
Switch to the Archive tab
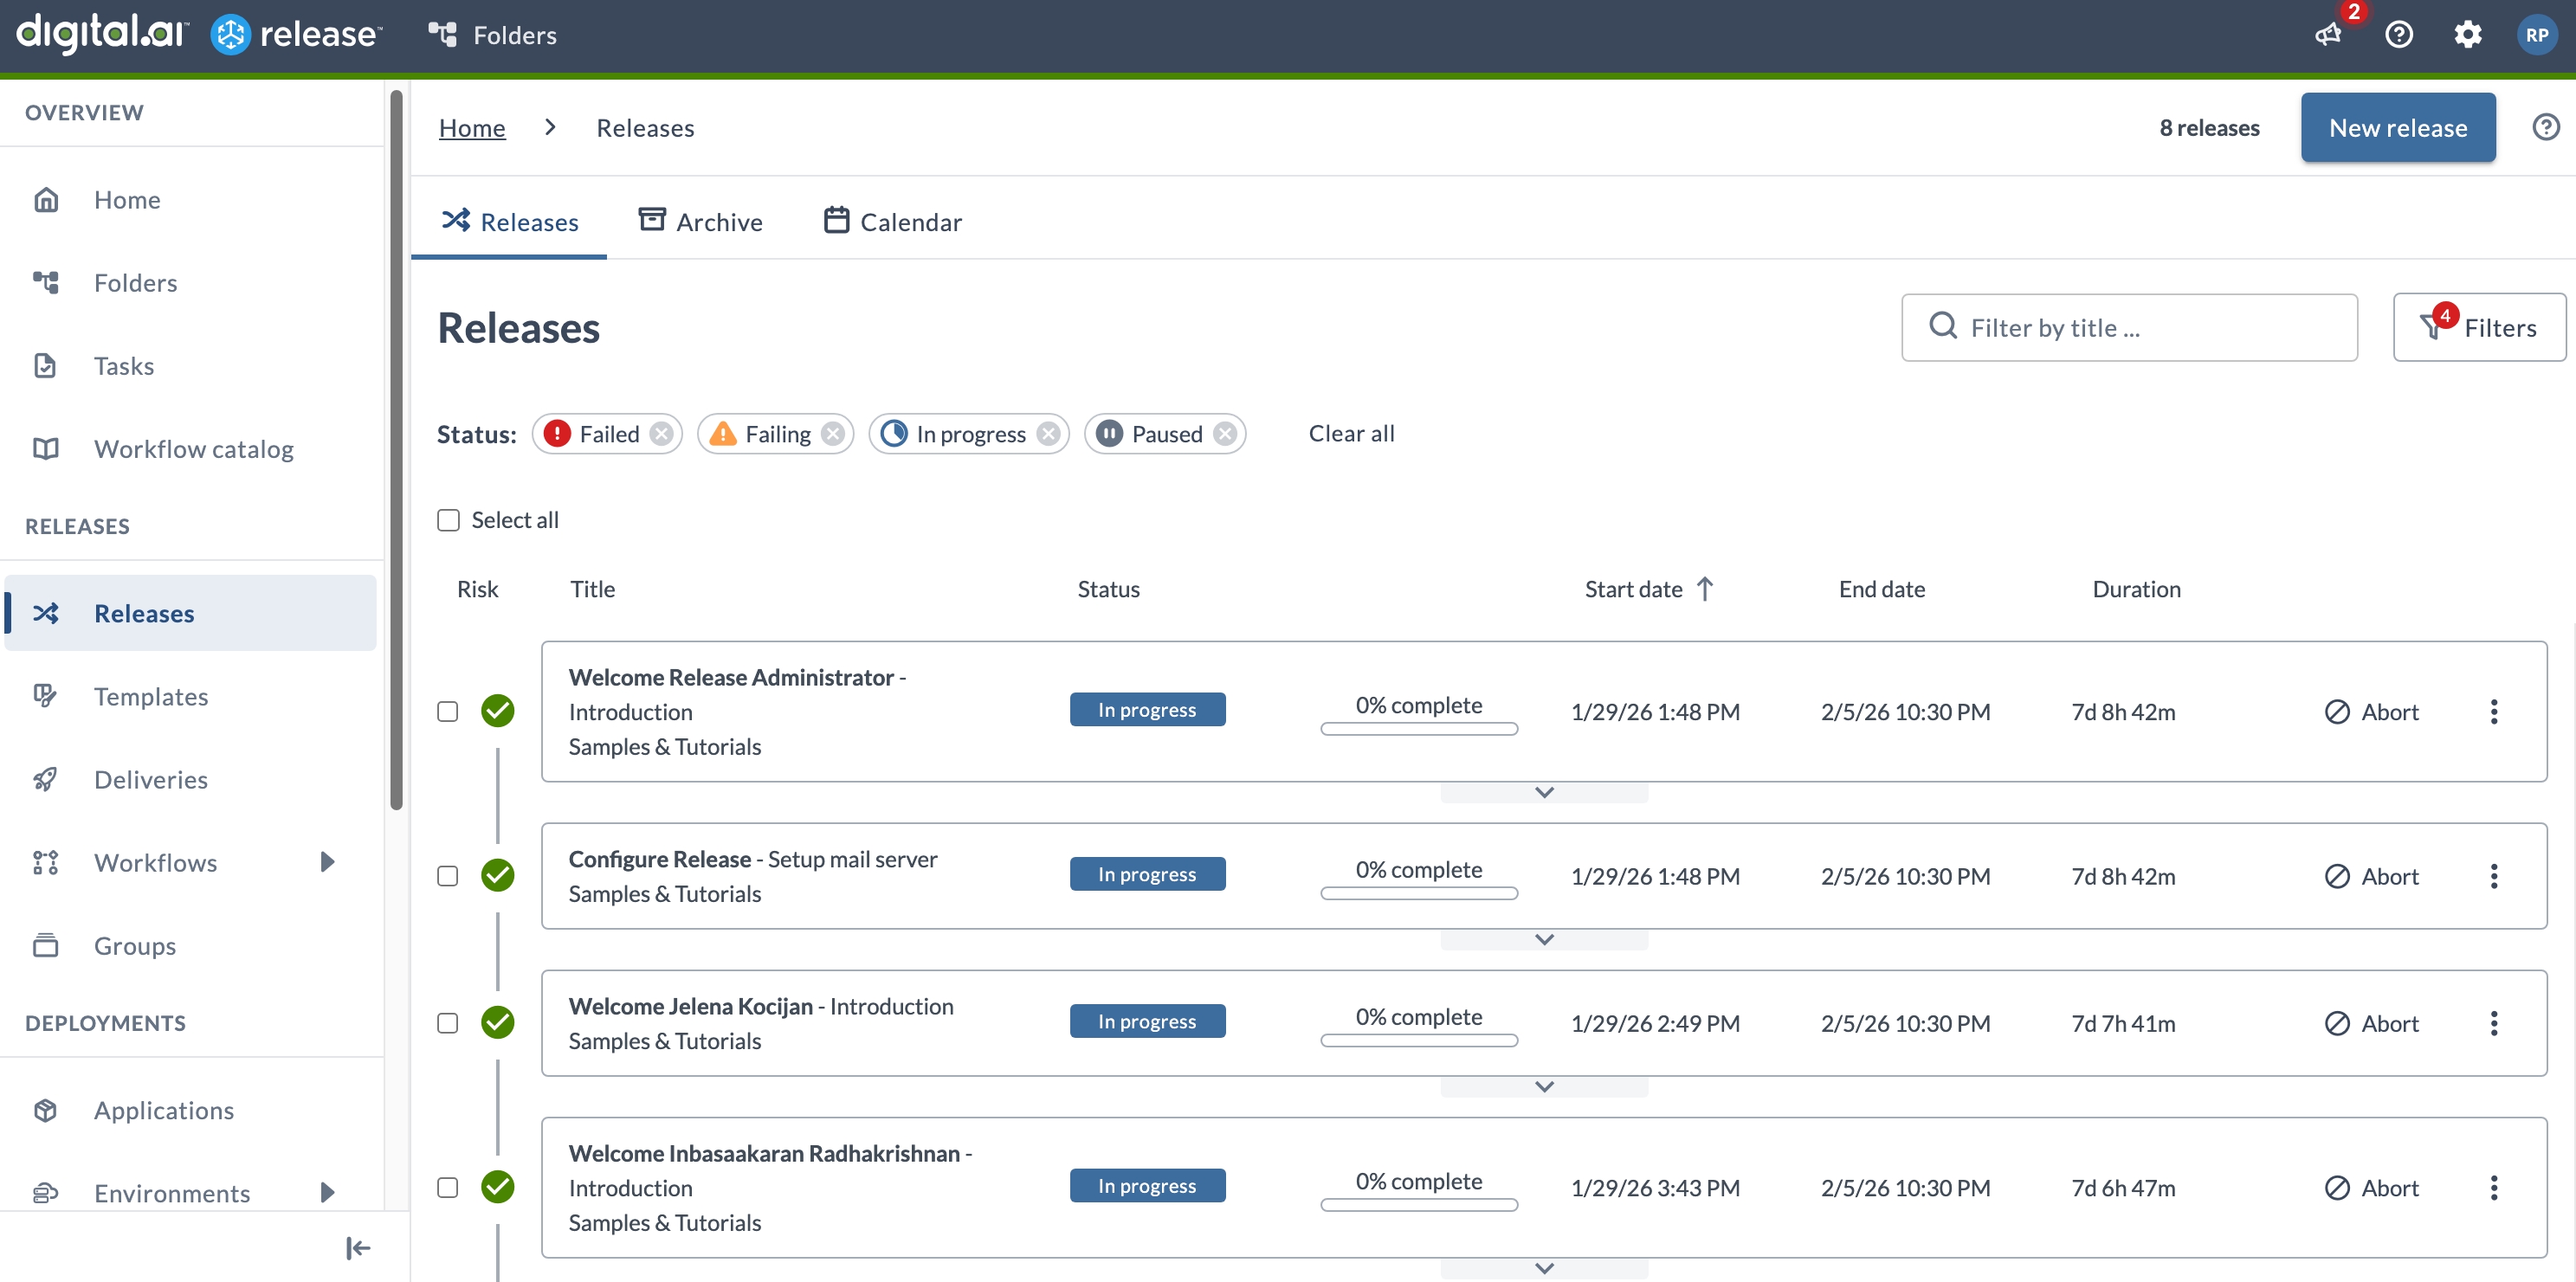click(700, 221)
